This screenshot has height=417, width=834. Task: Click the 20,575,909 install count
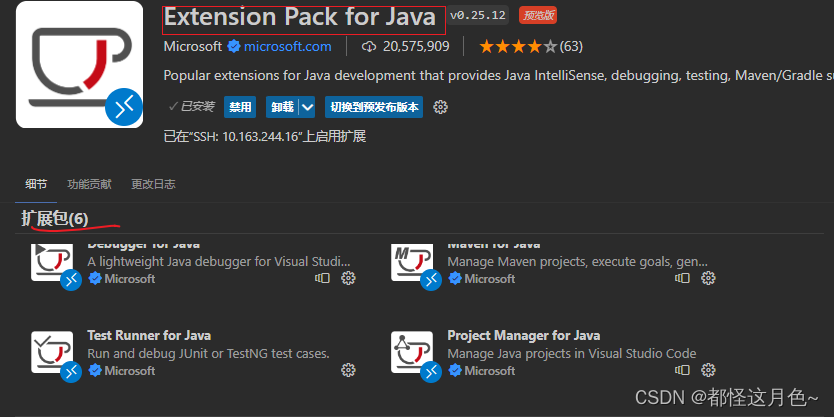pos(416,47)
